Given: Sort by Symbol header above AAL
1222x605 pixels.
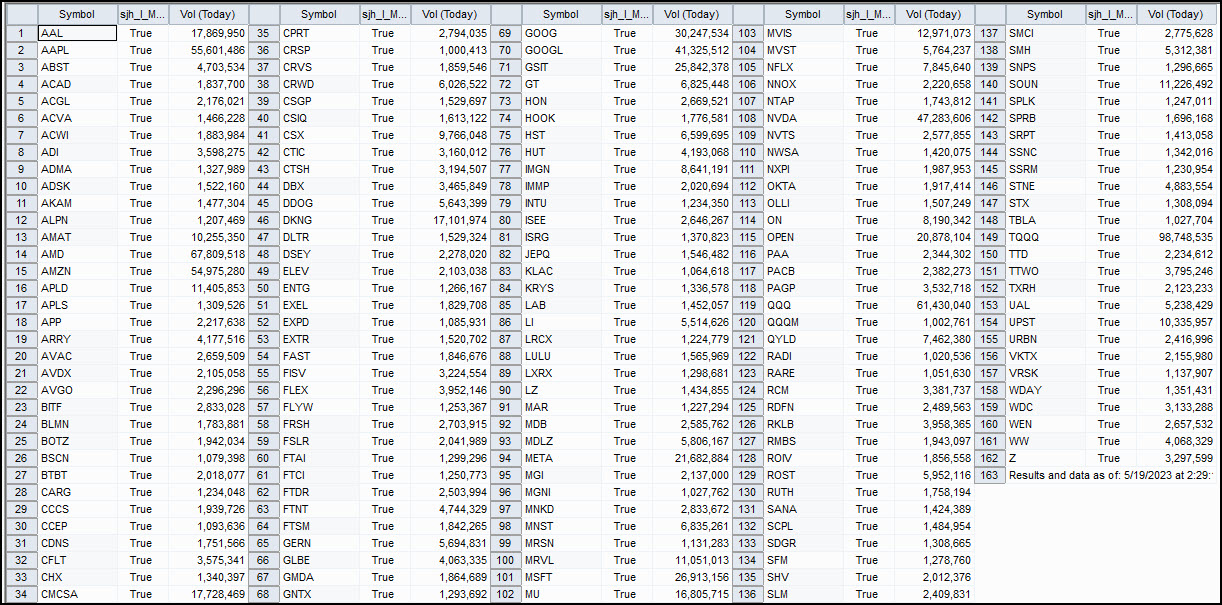Looking at the screenshot, I should (x=77, y=14).
